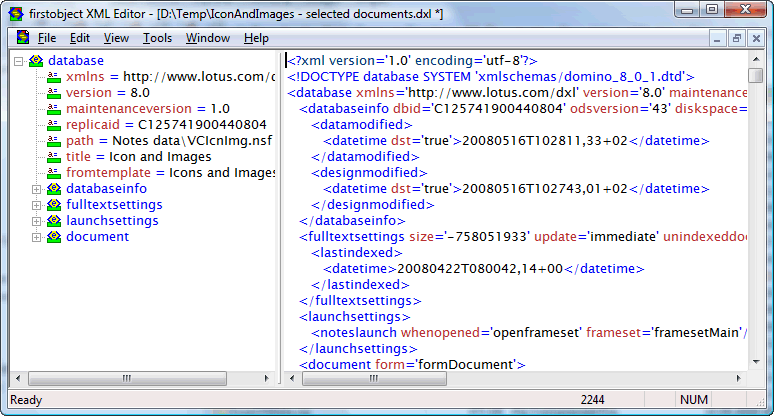
Task: Open the Window menu
Action: 207,38
